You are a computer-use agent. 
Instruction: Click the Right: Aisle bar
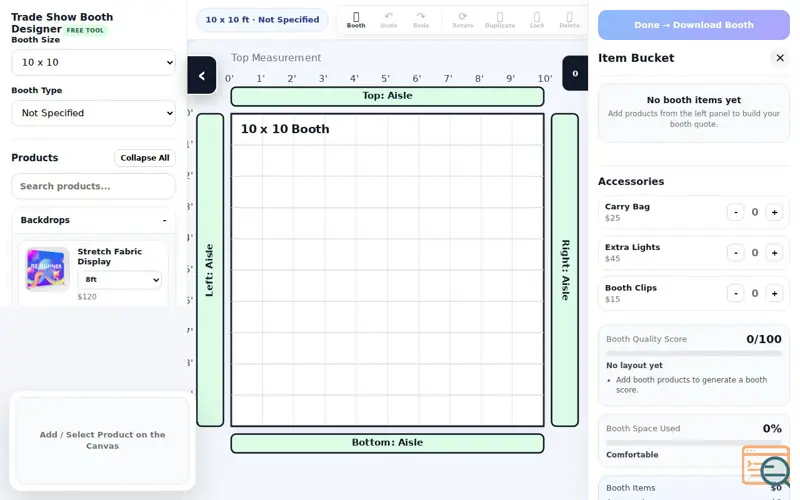[565, 270]
